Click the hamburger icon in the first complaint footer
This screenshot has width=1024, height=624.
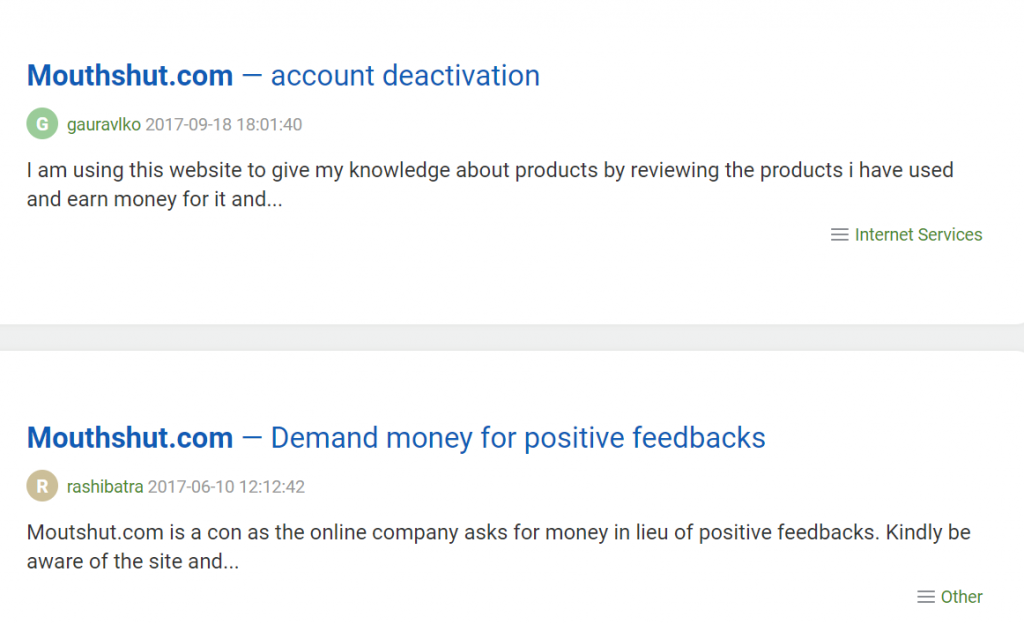tap(839, 234)
